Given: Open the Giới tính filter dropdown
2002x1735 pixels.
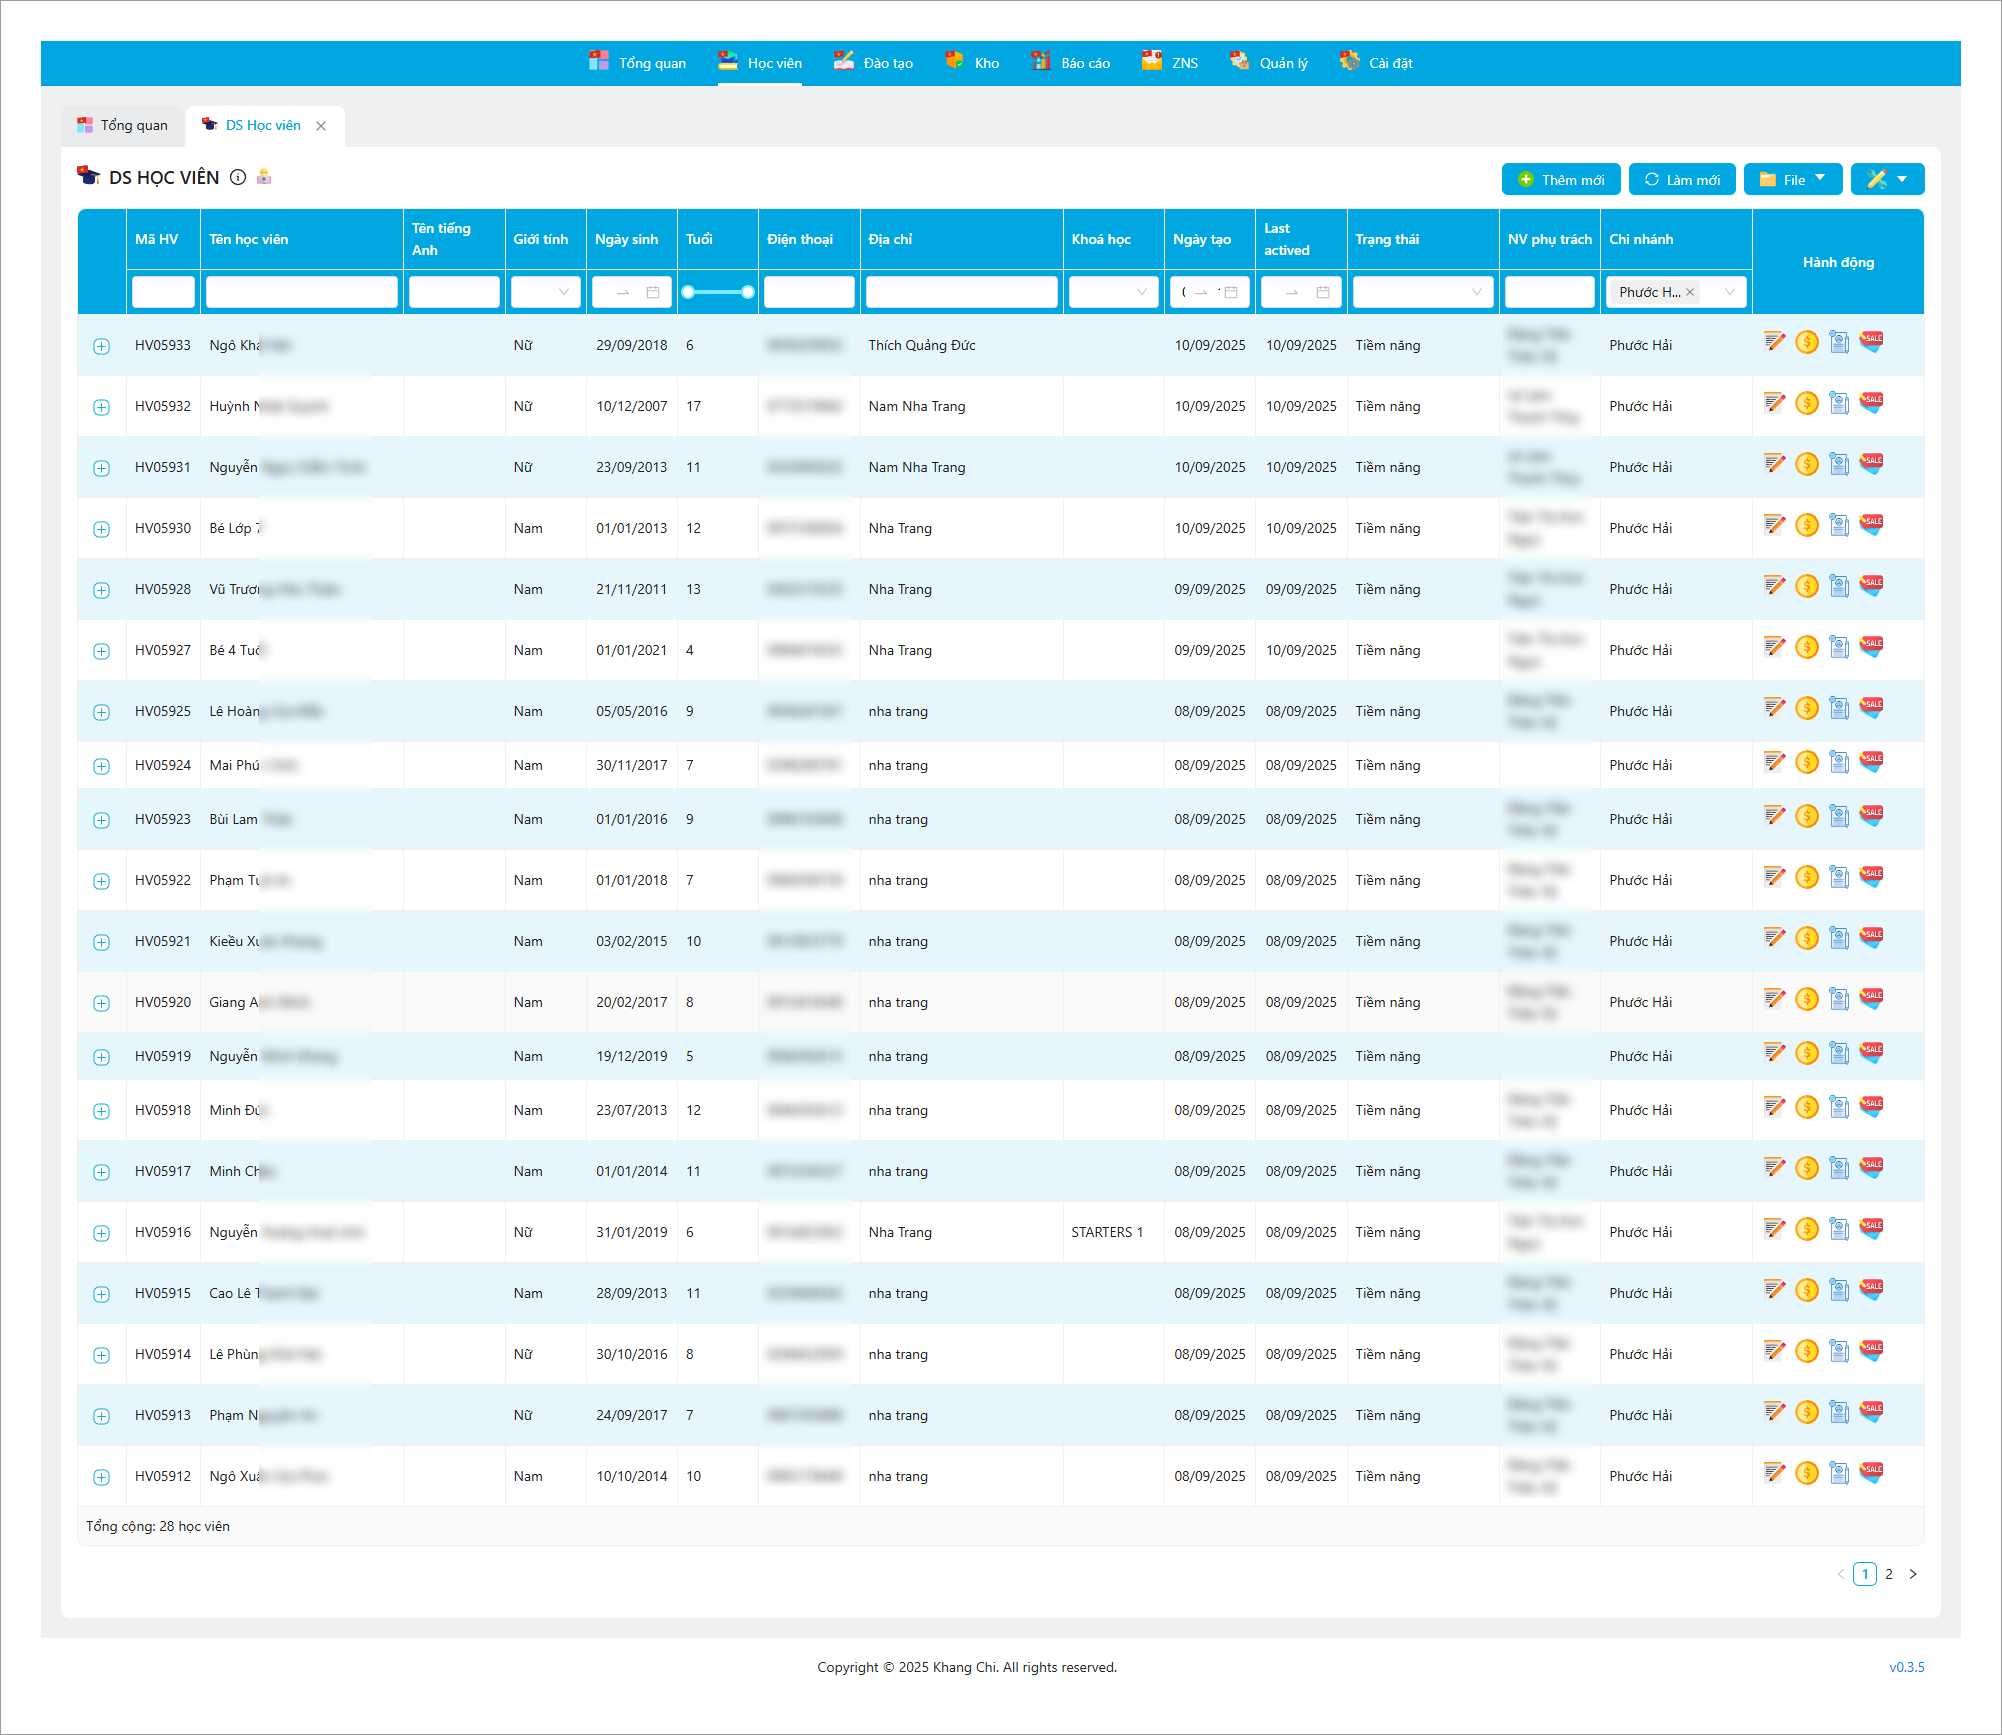Looking at the screenshot, I should (x=545, y=292).
